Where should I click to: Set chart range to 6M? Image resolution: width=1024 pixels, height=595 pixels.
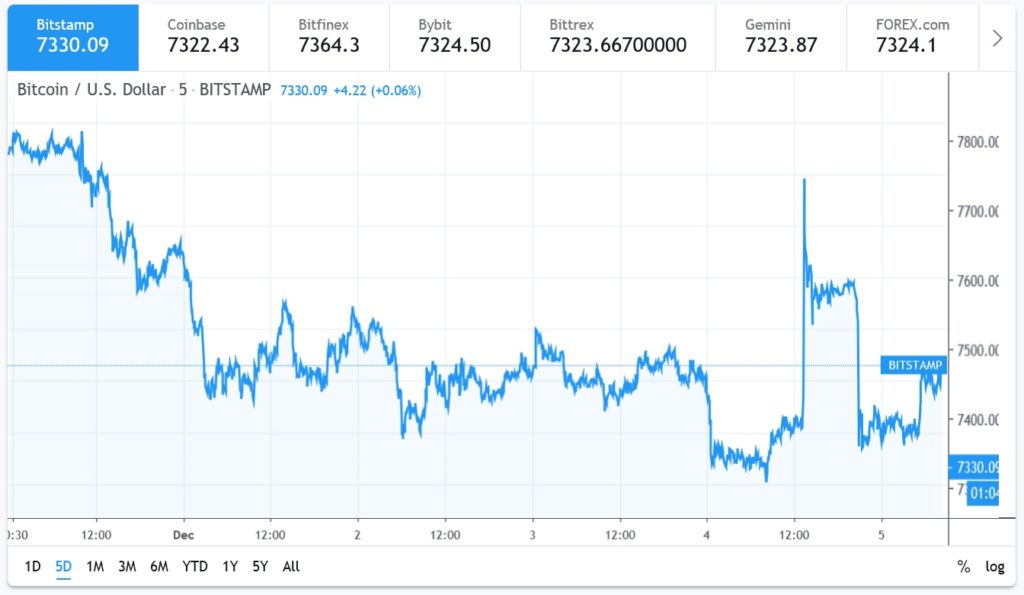point(159,567)
